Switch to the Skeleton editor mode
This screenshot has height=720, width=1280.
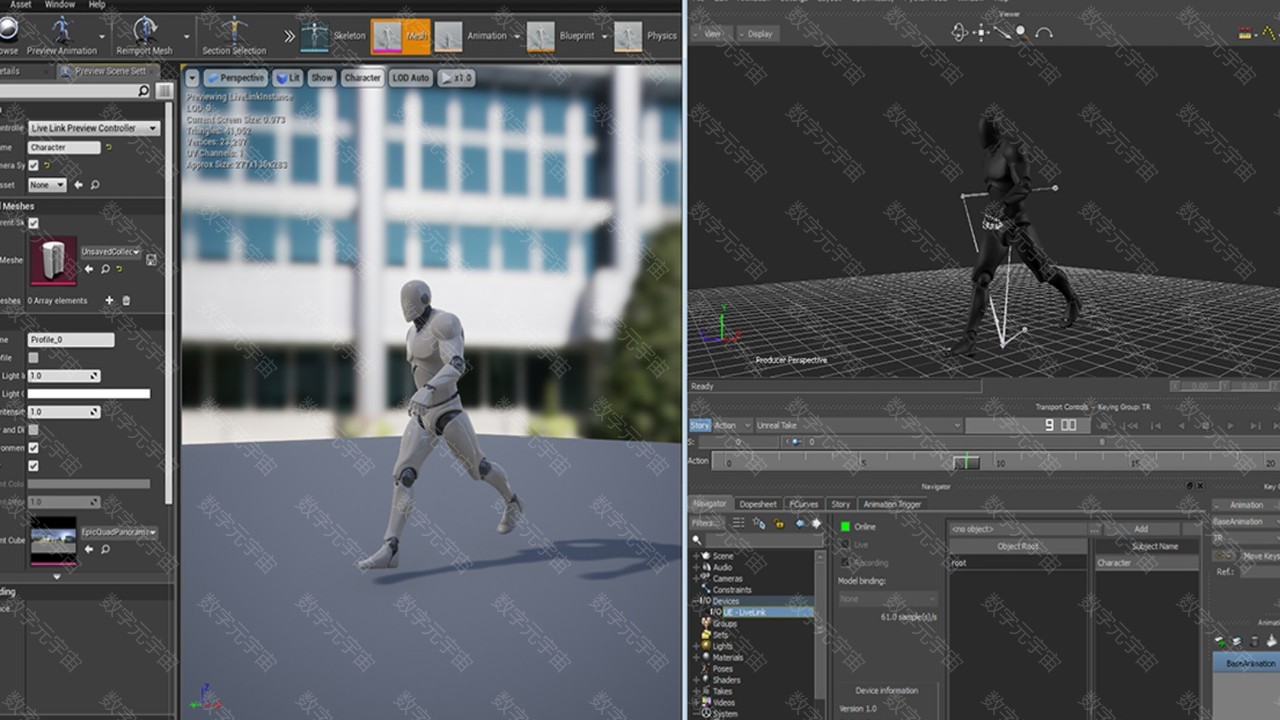point(315,36)
